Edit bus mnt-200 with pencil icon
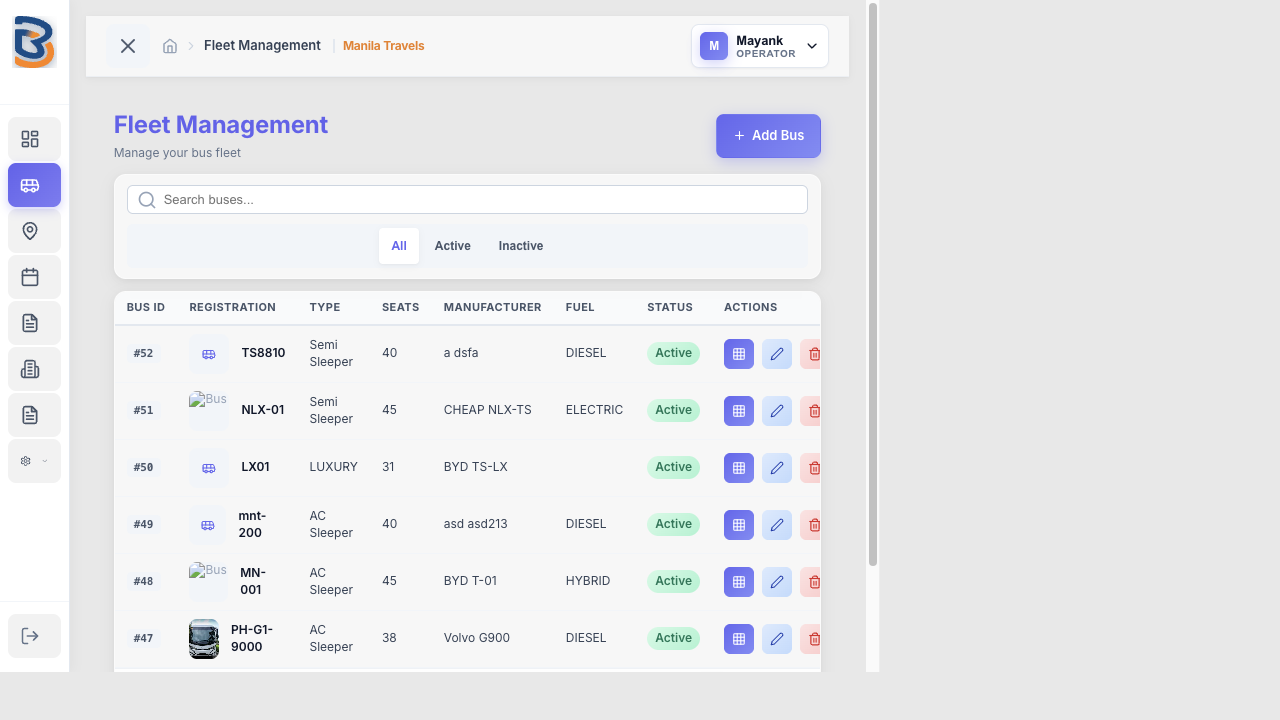Viewport: 1280px width, 720px height. click(777, 525)
